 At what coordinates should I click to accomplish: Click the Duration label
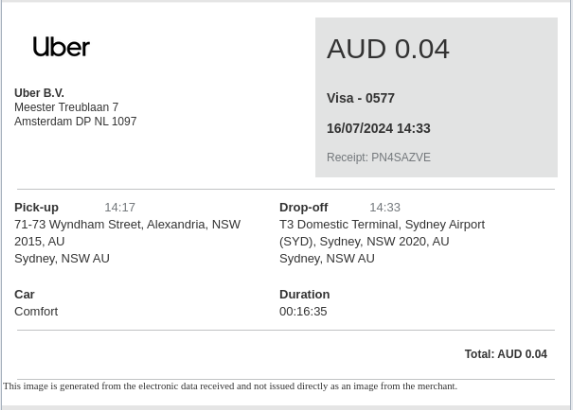pos(304,294)
